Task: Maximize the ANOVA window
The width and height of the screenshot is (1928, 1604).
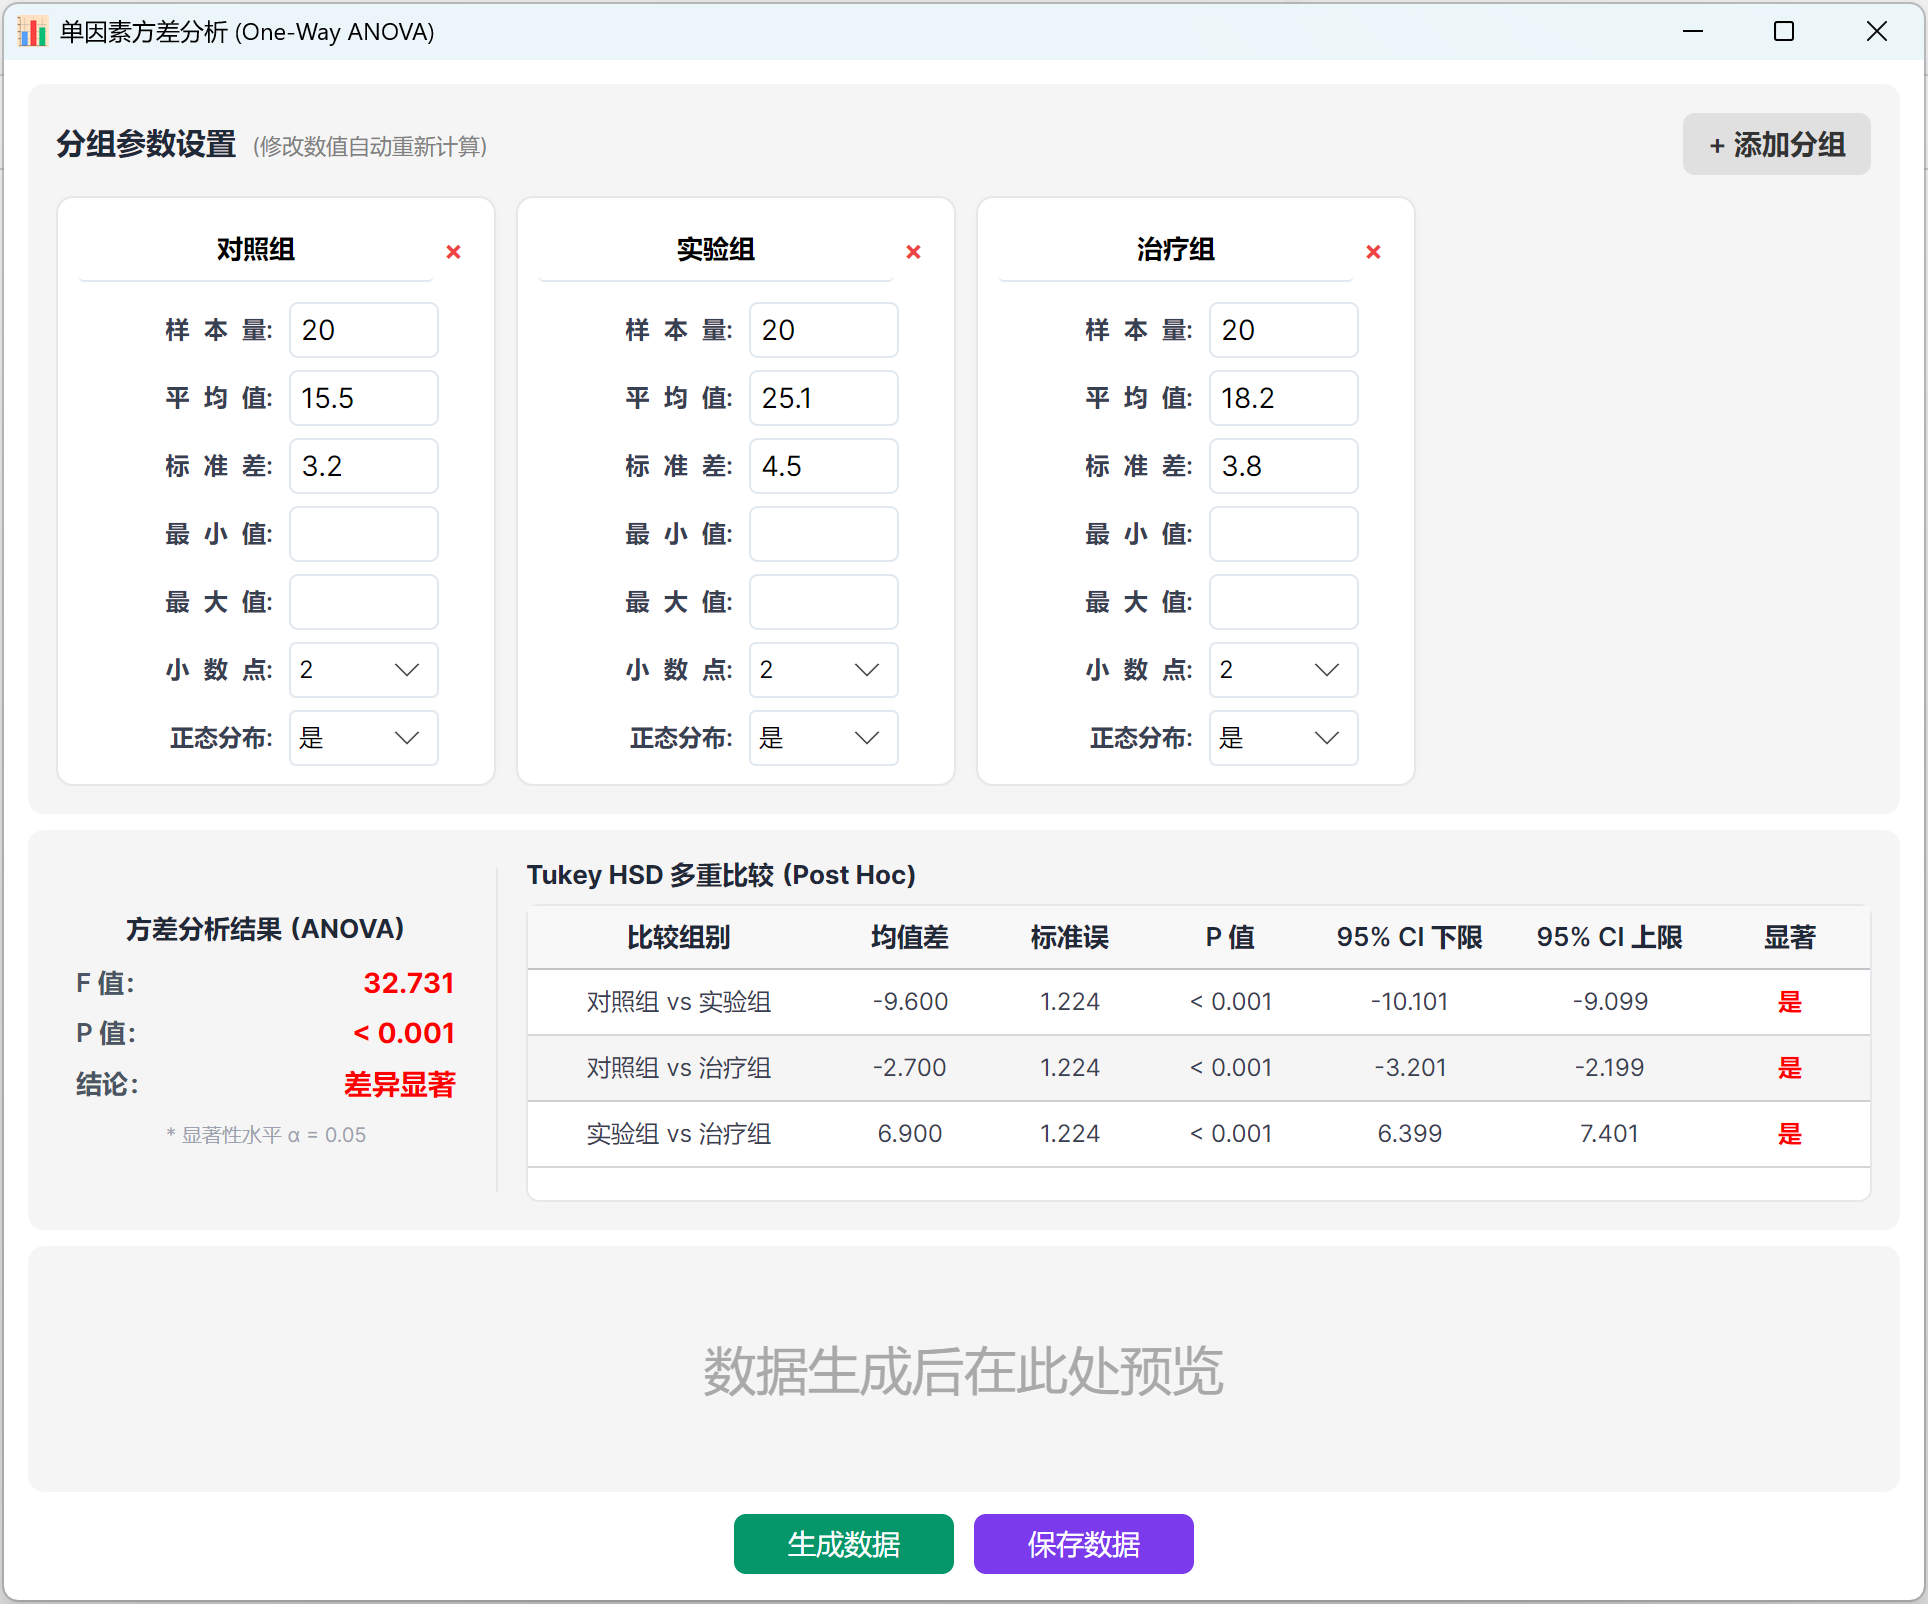Action: (1784, 31)
